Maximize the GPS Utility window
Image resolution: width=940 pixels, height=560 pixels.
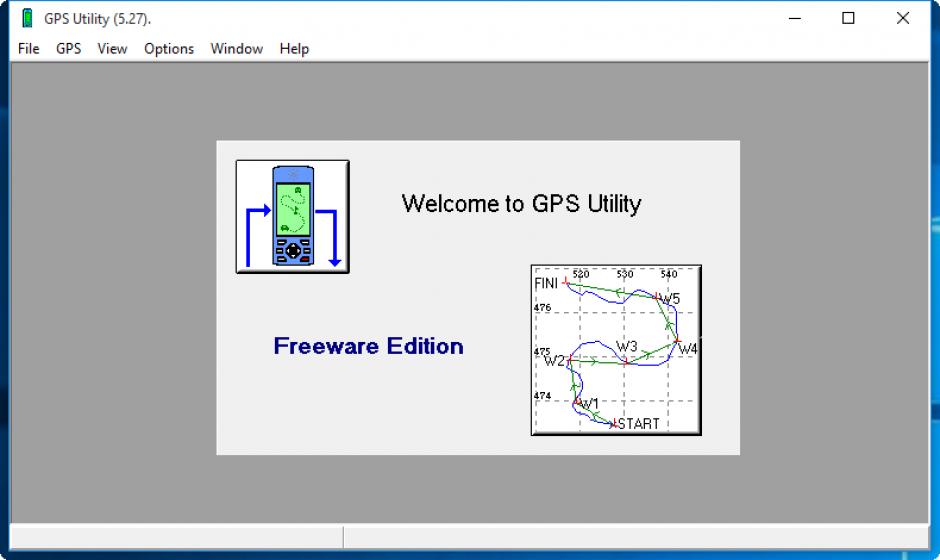(848, 19)
